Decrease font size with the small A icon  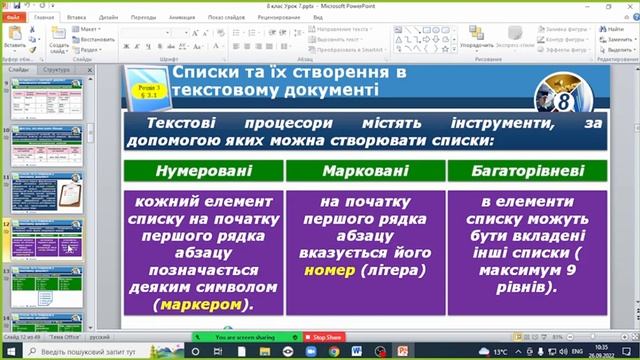tap(205, 33)
